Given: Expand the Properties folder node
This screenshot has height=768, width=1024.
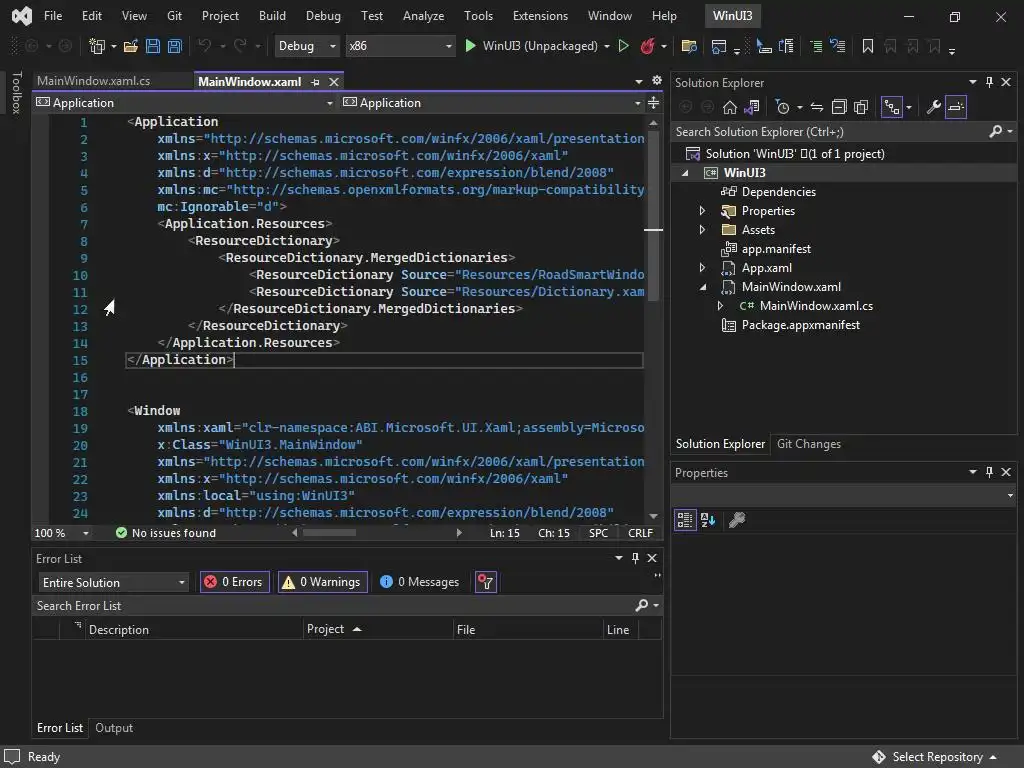Looking at the screenshot, I should point(702,211).
